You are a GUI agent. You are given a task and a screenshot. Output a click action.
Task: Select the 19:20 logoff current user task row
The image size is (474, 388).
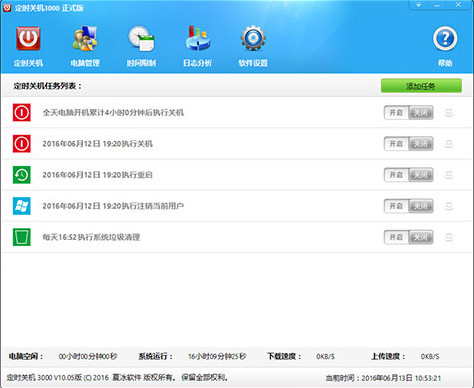(x=237, y=206)
